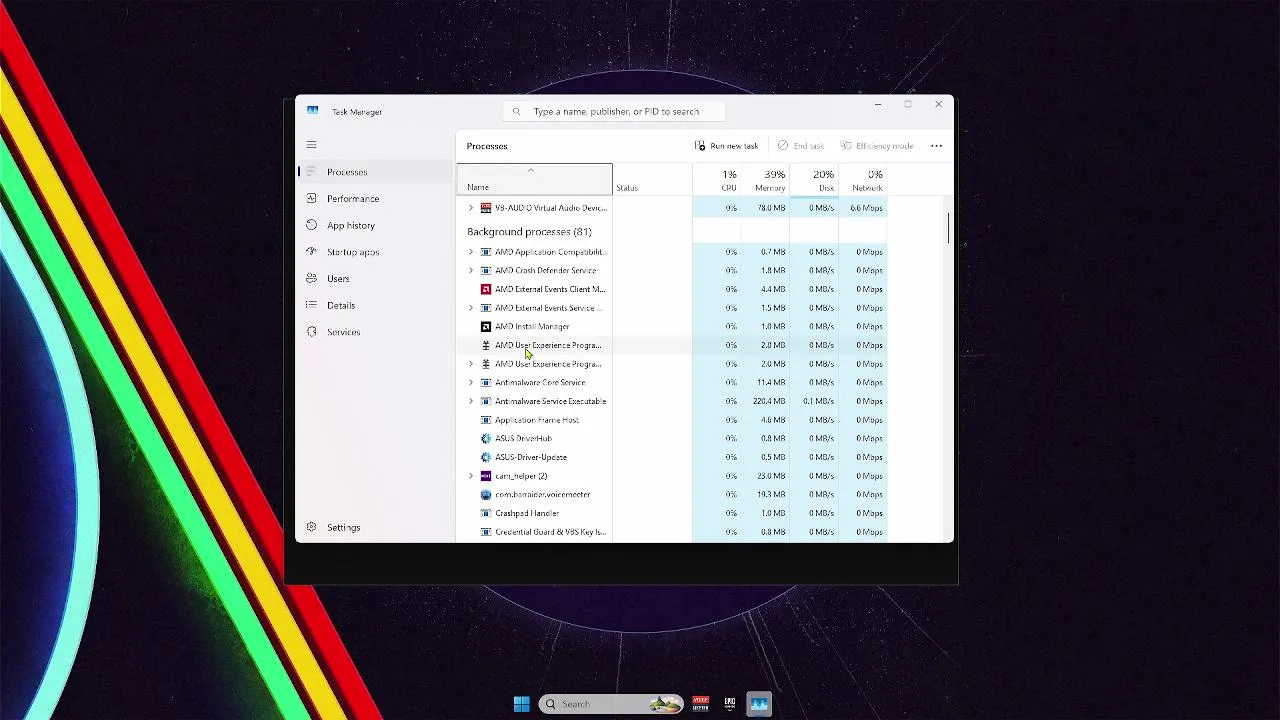Open the three-dot more options menu
1280x720 pixels.
[936, 146]
